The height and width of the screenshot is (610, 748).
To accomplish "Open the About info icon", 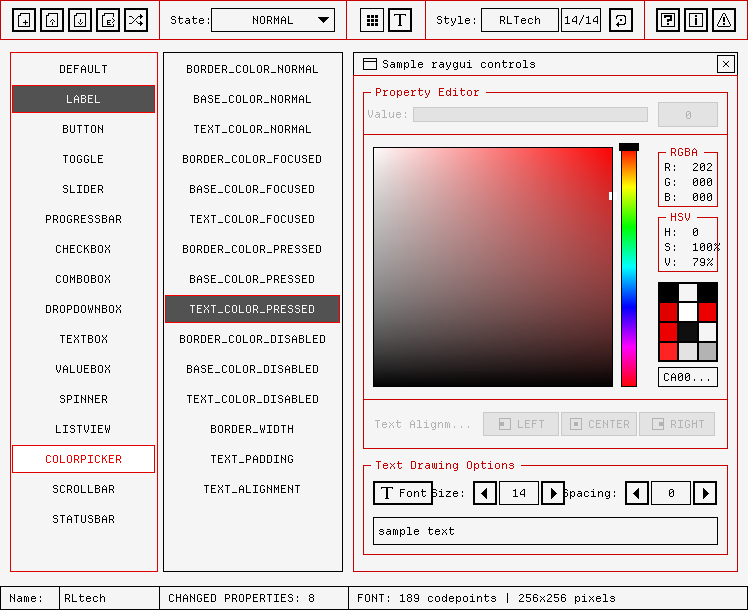I will point(696,20).
